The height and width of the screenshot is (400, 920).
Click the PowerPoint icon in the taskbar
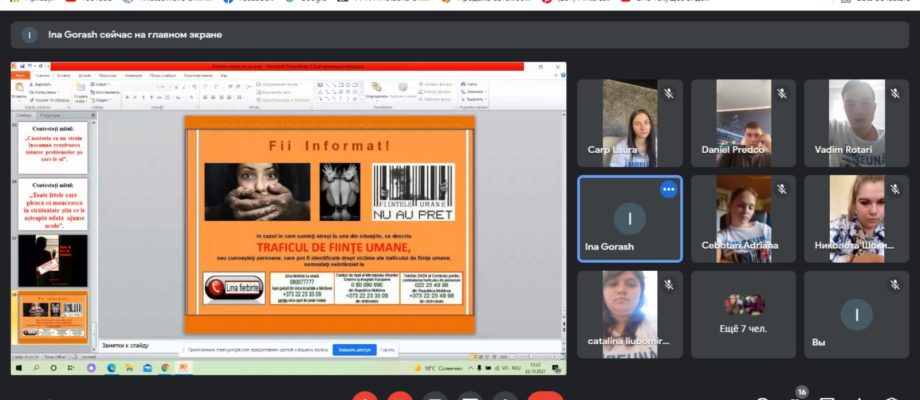(184, 368)
